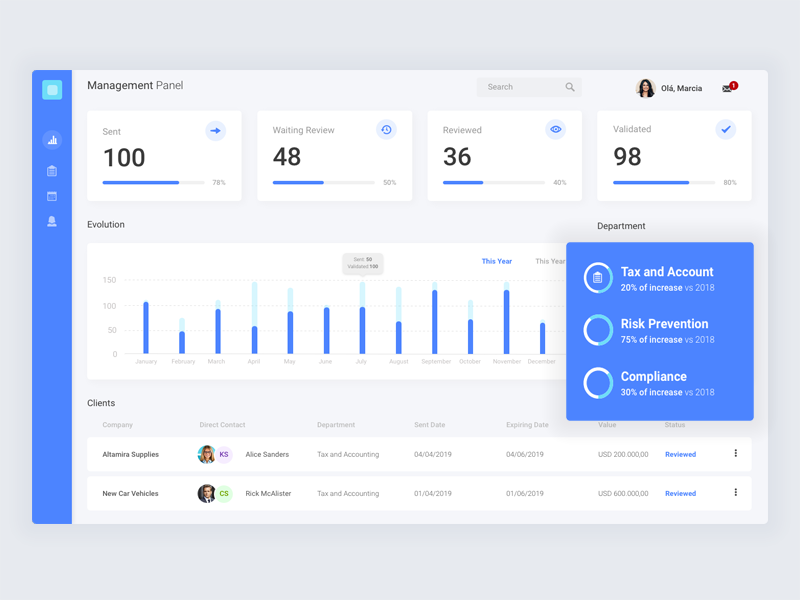This screenshot has width=800, height=600.
Task: Open the clipboard reports icon in sidebar
Action: click(x=52, y=171)
